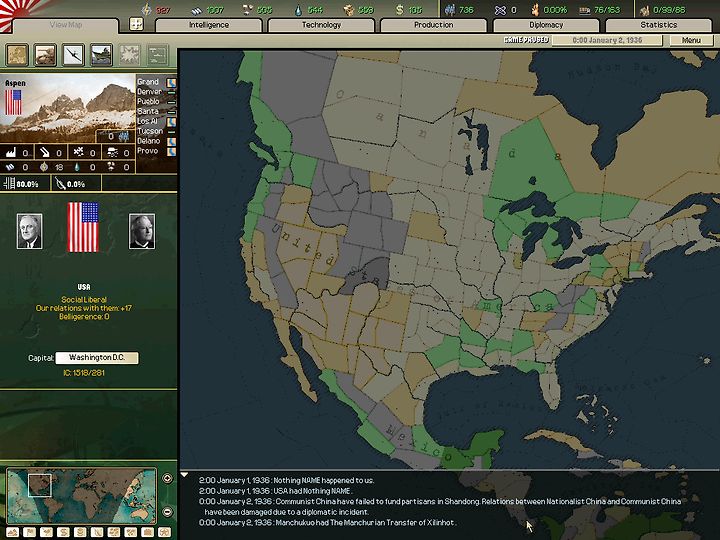Open the Diplomacy tab

pyautogui.click(x=546, y=25)
